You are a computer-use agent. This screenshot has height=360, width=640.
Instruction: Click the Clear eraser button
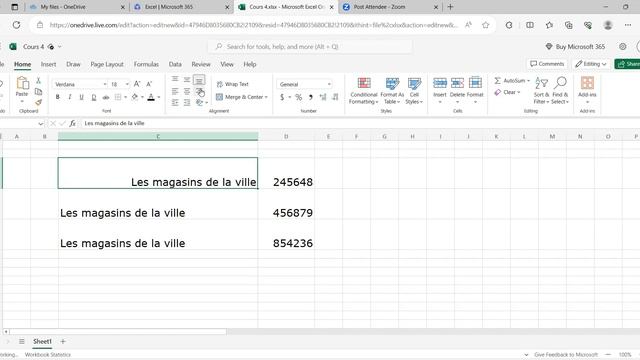507,92
